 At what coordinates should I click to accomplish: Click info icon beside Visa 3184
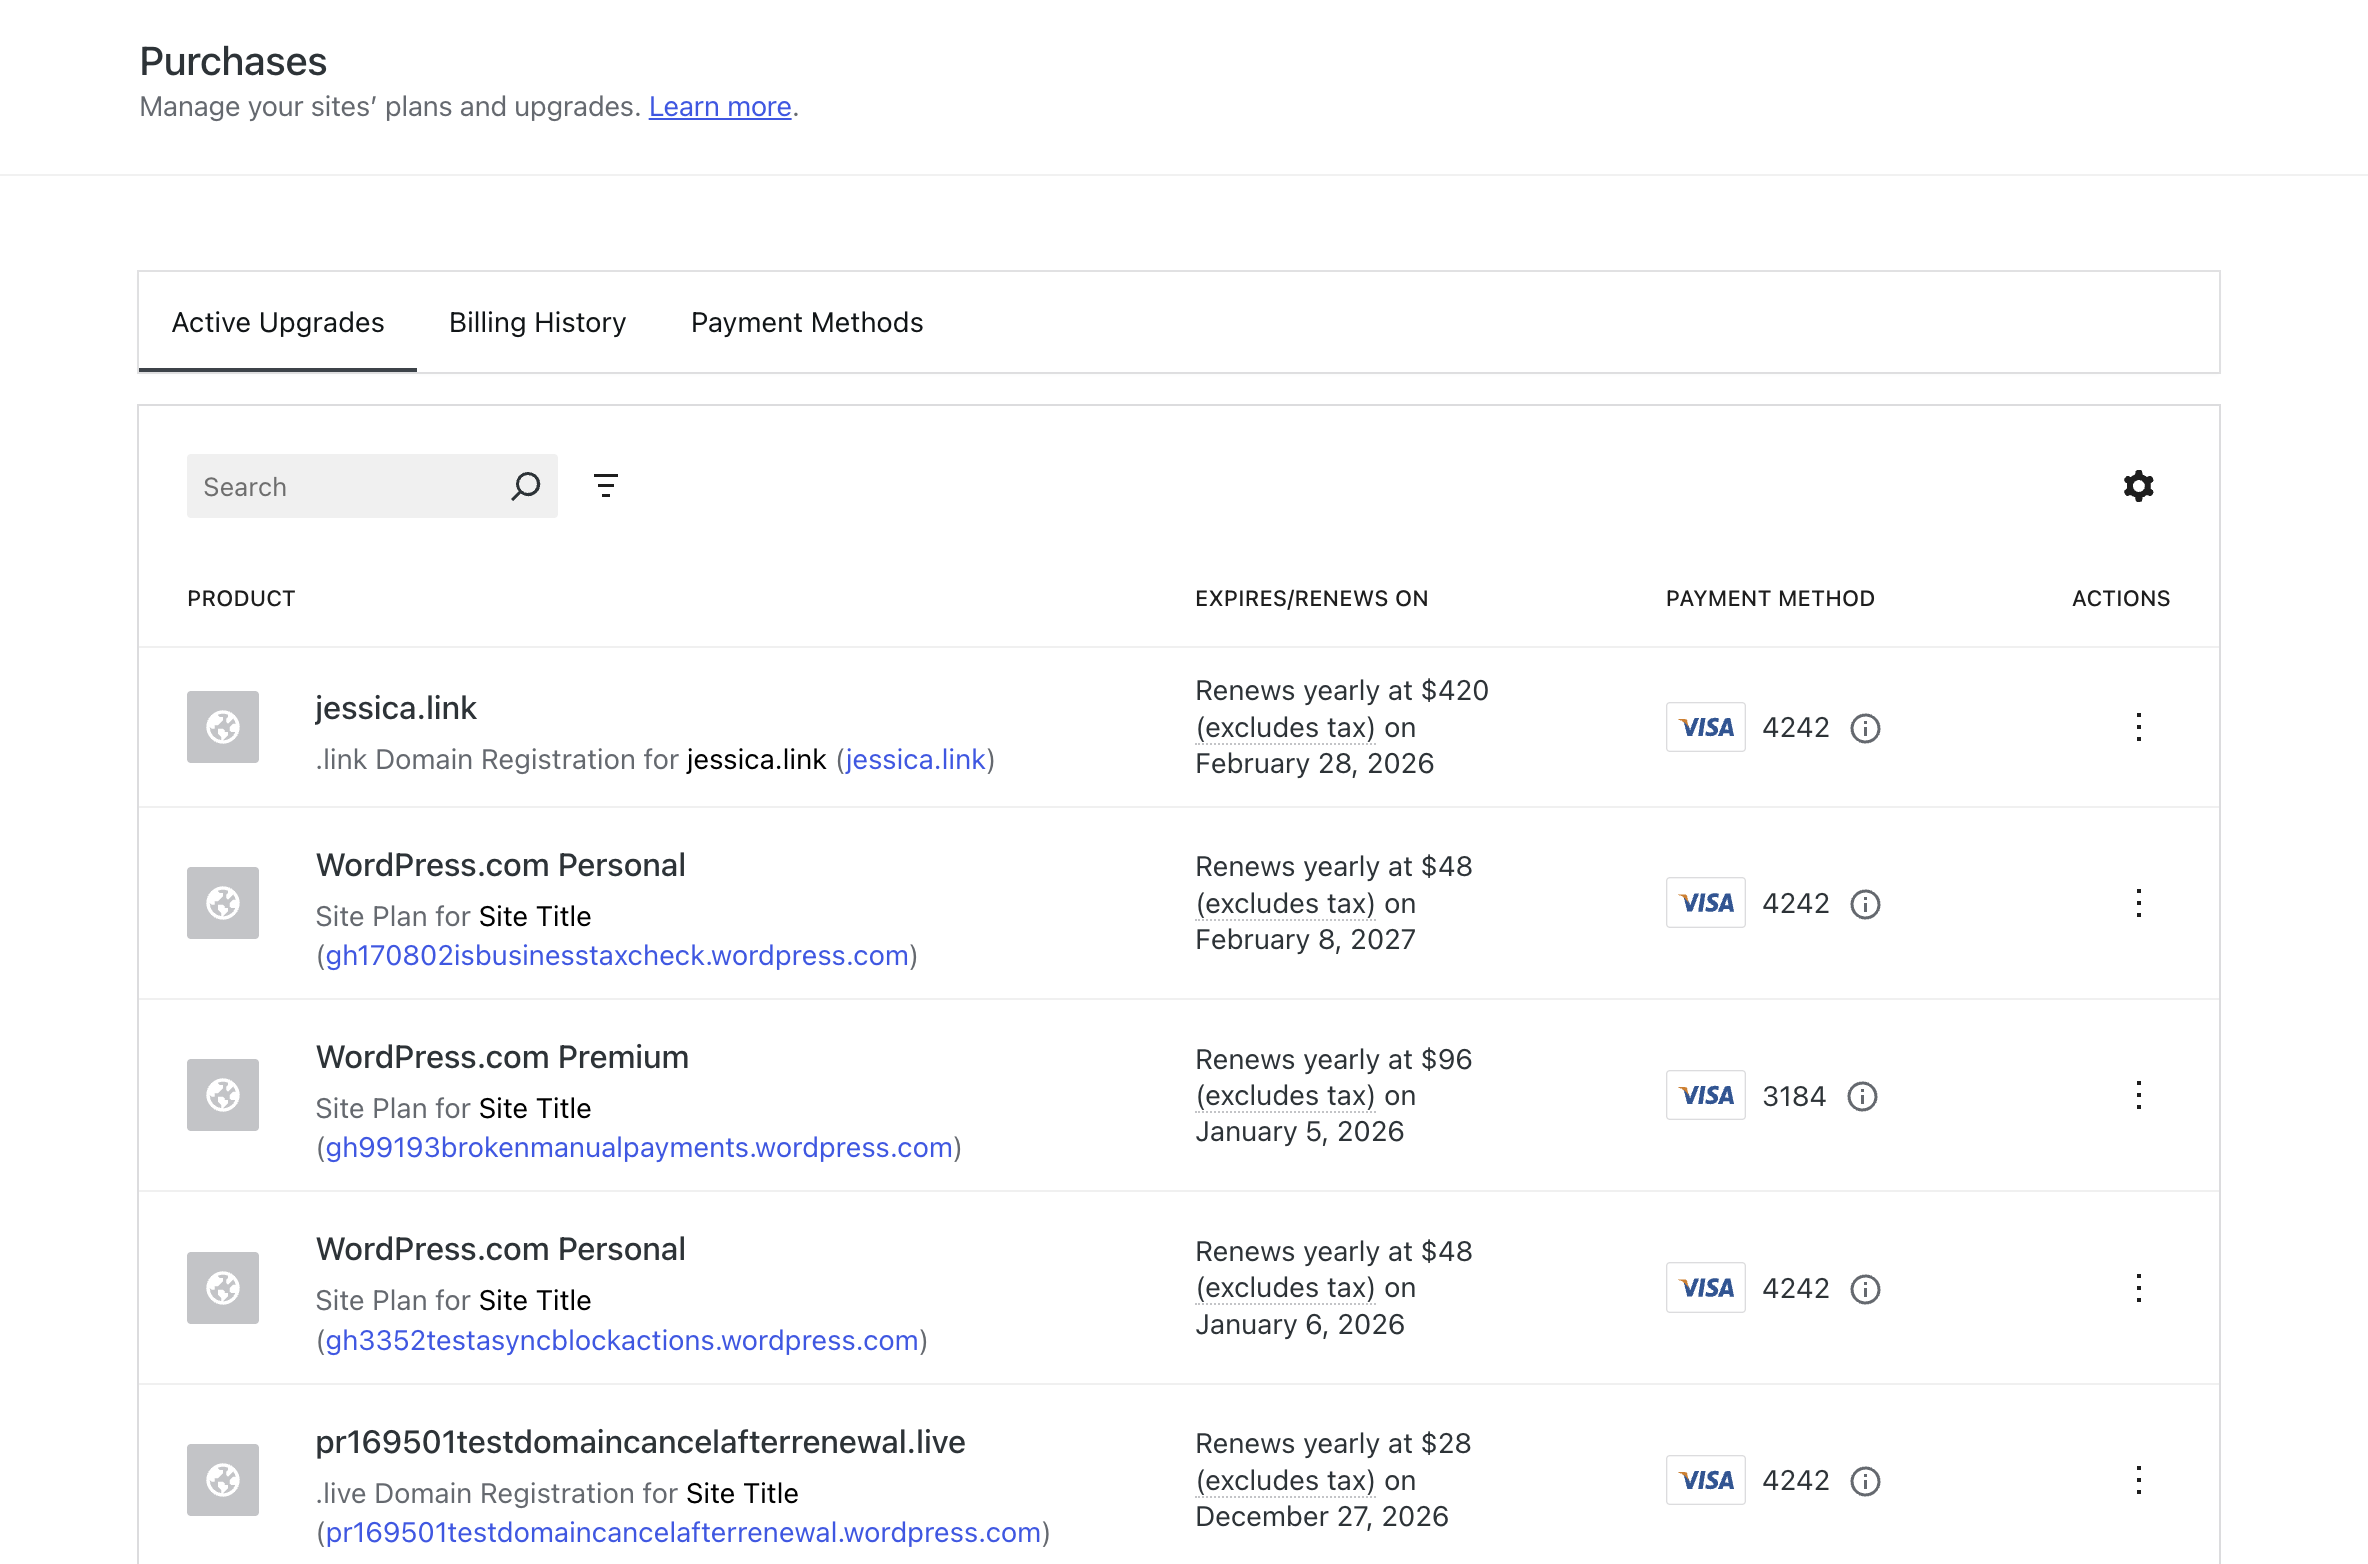coord(1862,1096)
